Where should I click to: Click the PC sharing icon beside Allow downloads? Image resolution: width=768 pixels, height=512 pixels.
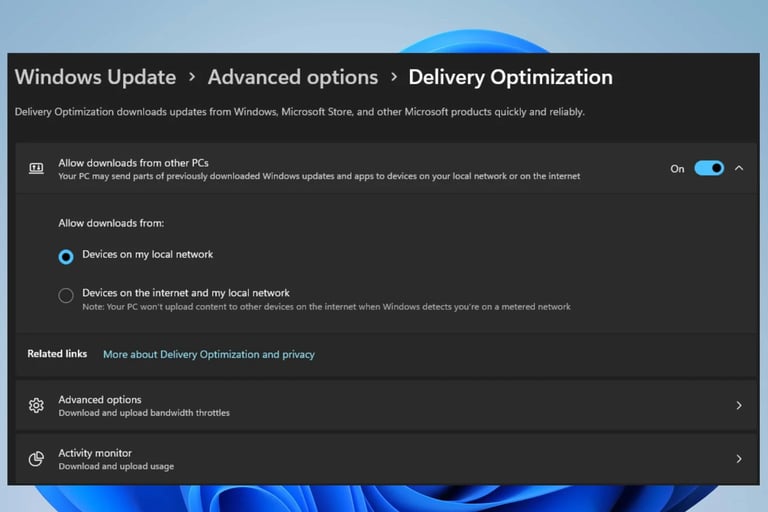(36, 169)
